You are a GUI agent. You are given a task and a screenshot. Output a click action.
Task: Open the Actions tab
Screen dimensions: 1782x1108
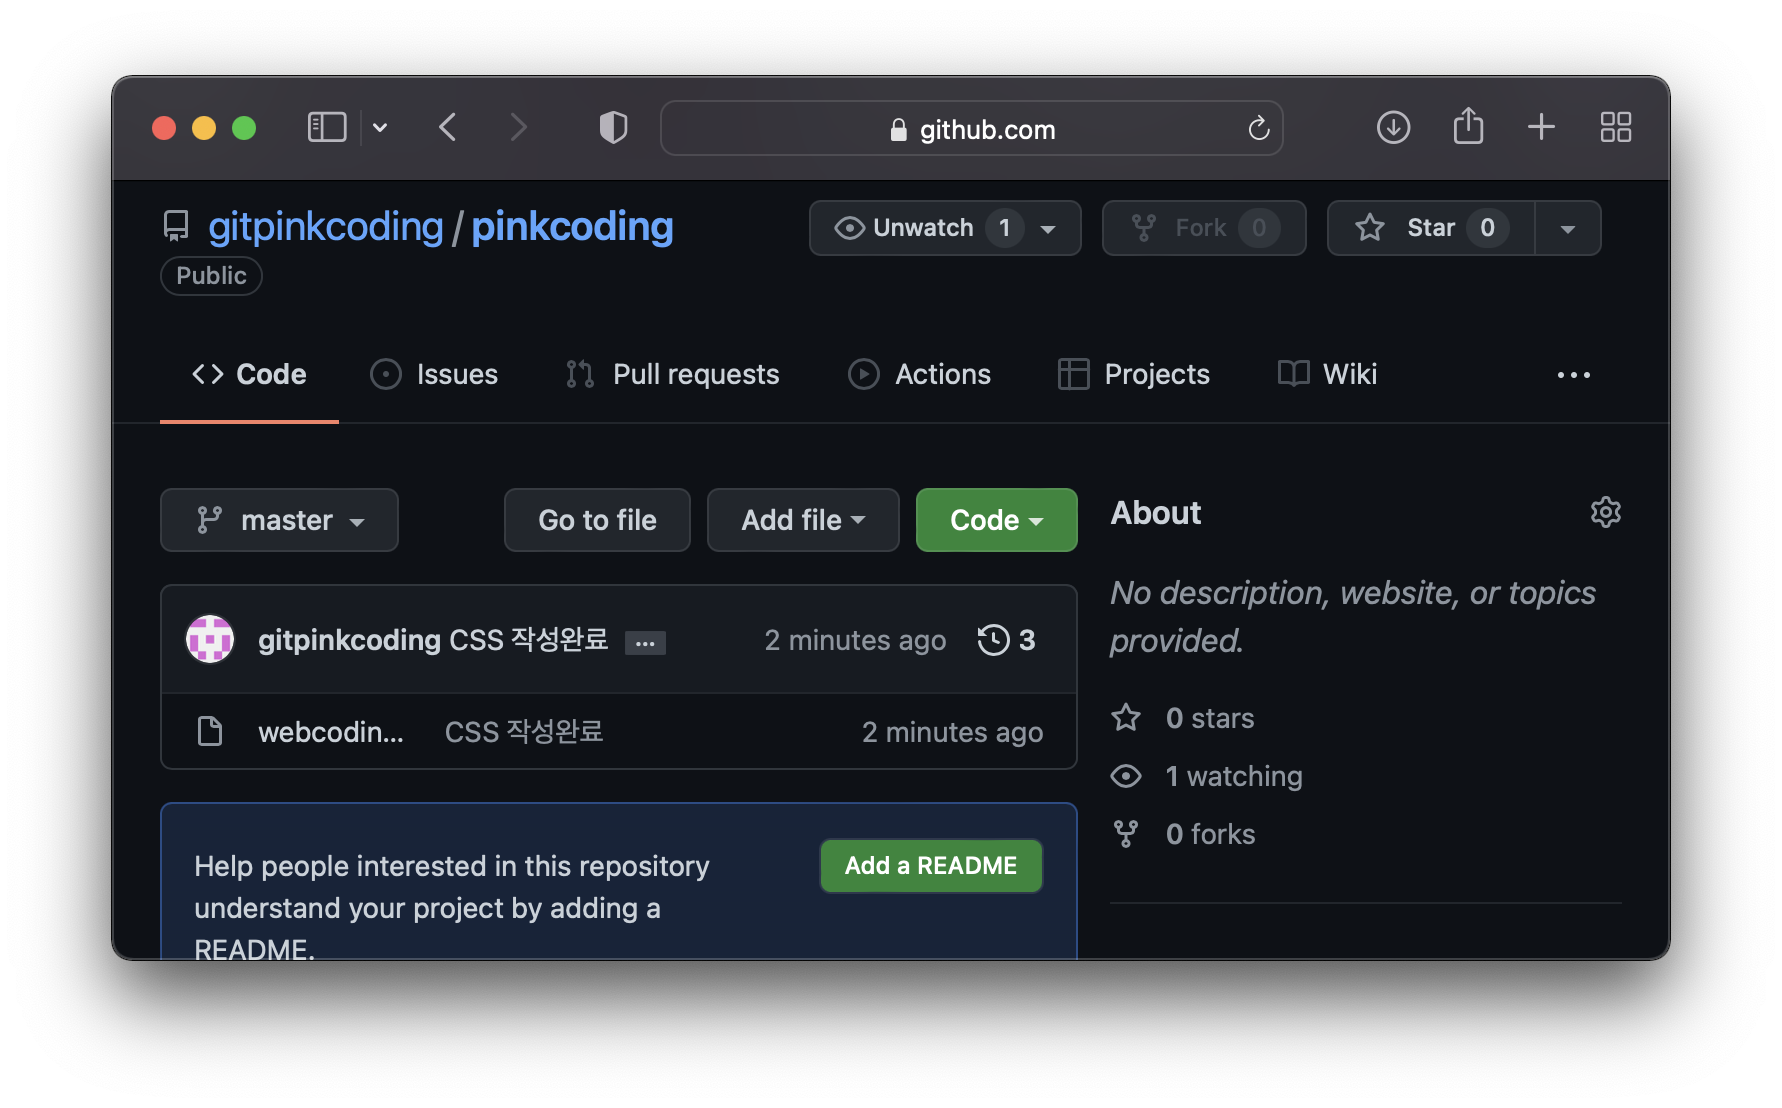(919, 374)
